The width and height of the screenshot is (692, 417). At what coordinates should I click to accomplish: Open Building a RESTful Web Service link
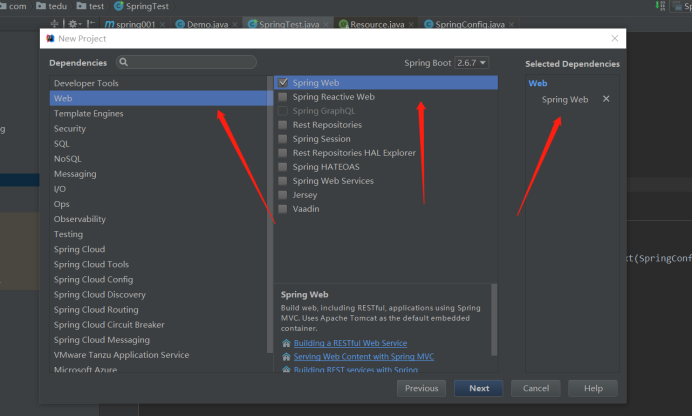(350, 343)
